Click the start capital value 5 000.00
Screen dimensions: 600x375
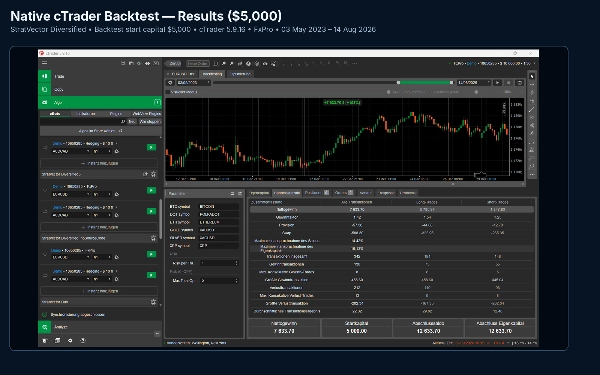(x=357, y=331)
